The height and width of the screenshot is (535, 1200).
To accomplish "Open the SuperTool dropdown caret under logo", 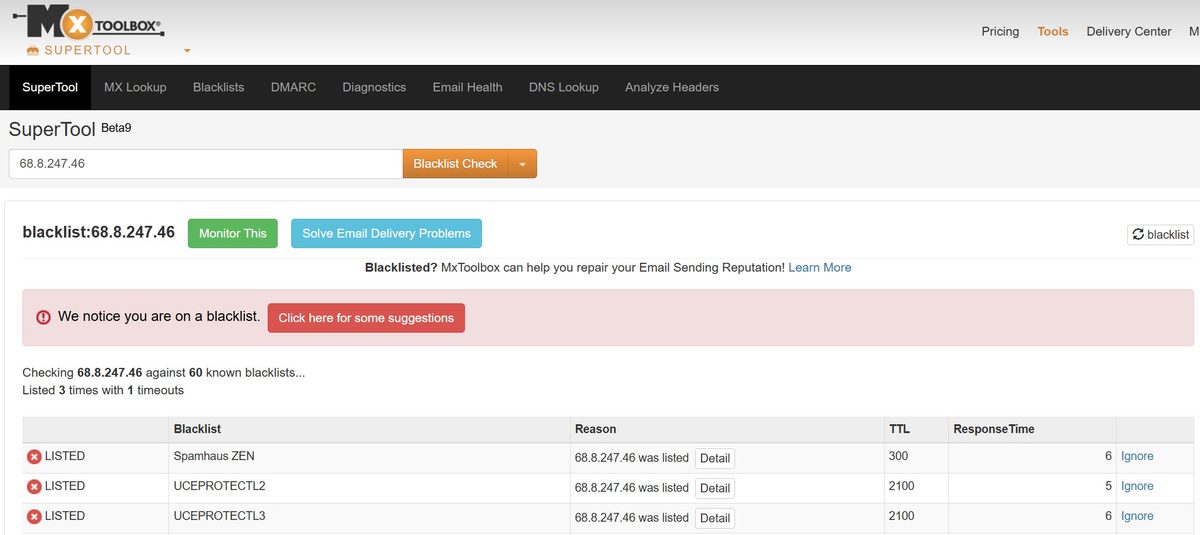I will (187, 51).
